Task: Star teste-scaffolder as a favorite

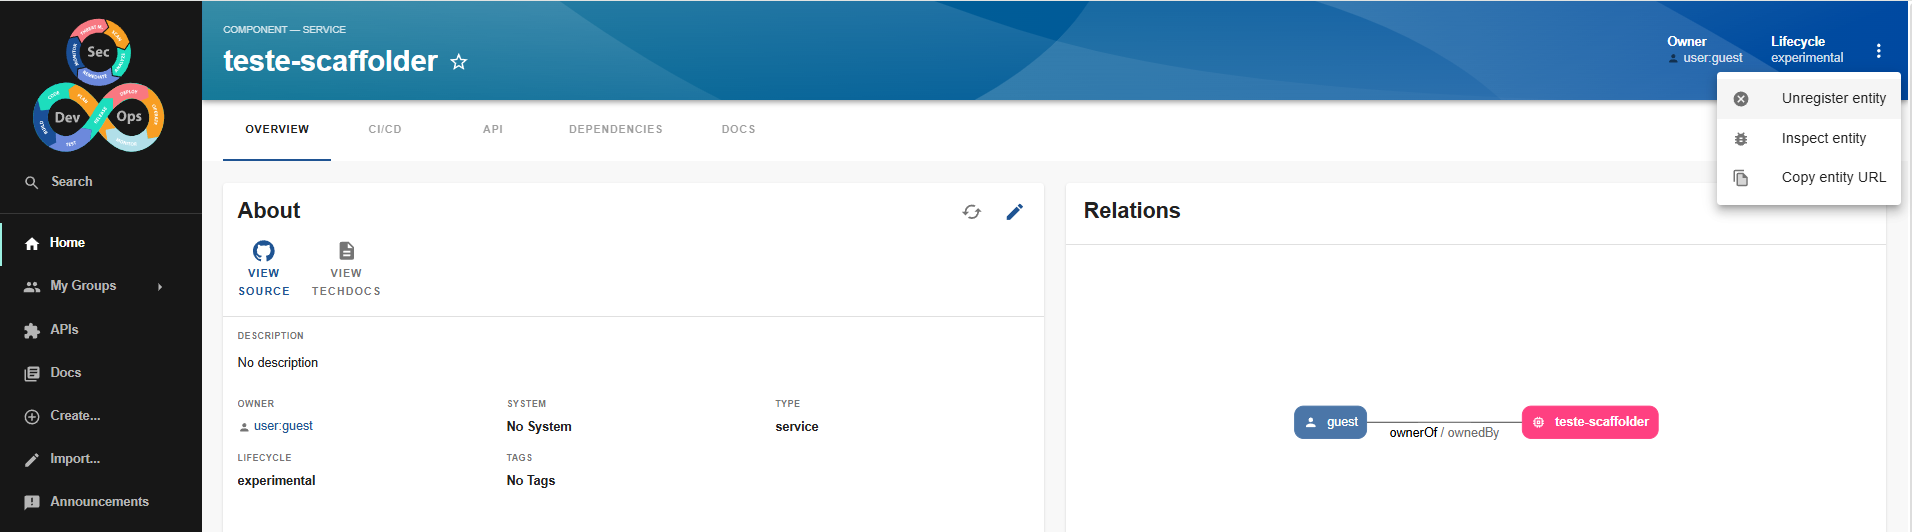Action: click(x=459, y=62)
